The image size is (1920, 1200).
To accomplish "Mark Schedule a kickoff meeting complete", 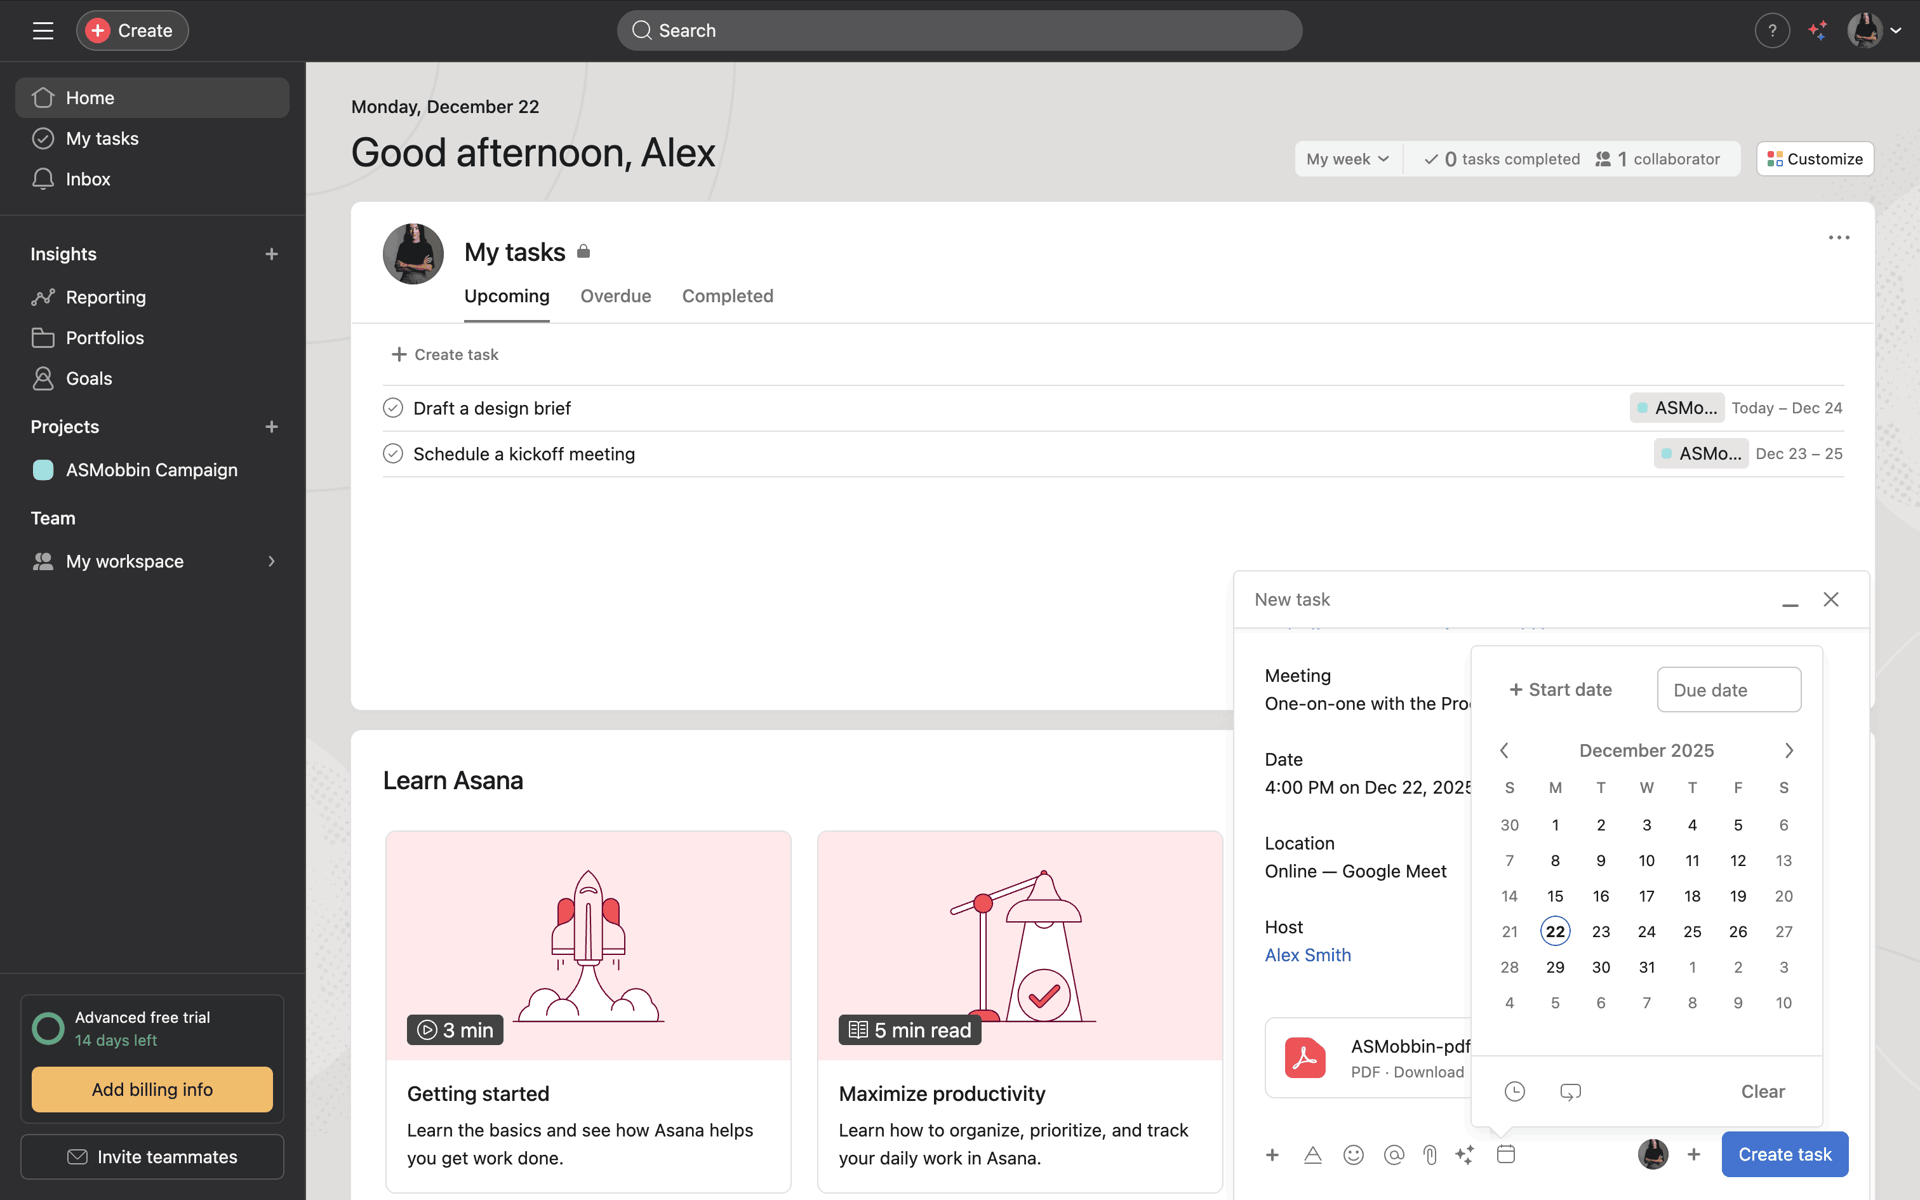I will tap(393, 454).
